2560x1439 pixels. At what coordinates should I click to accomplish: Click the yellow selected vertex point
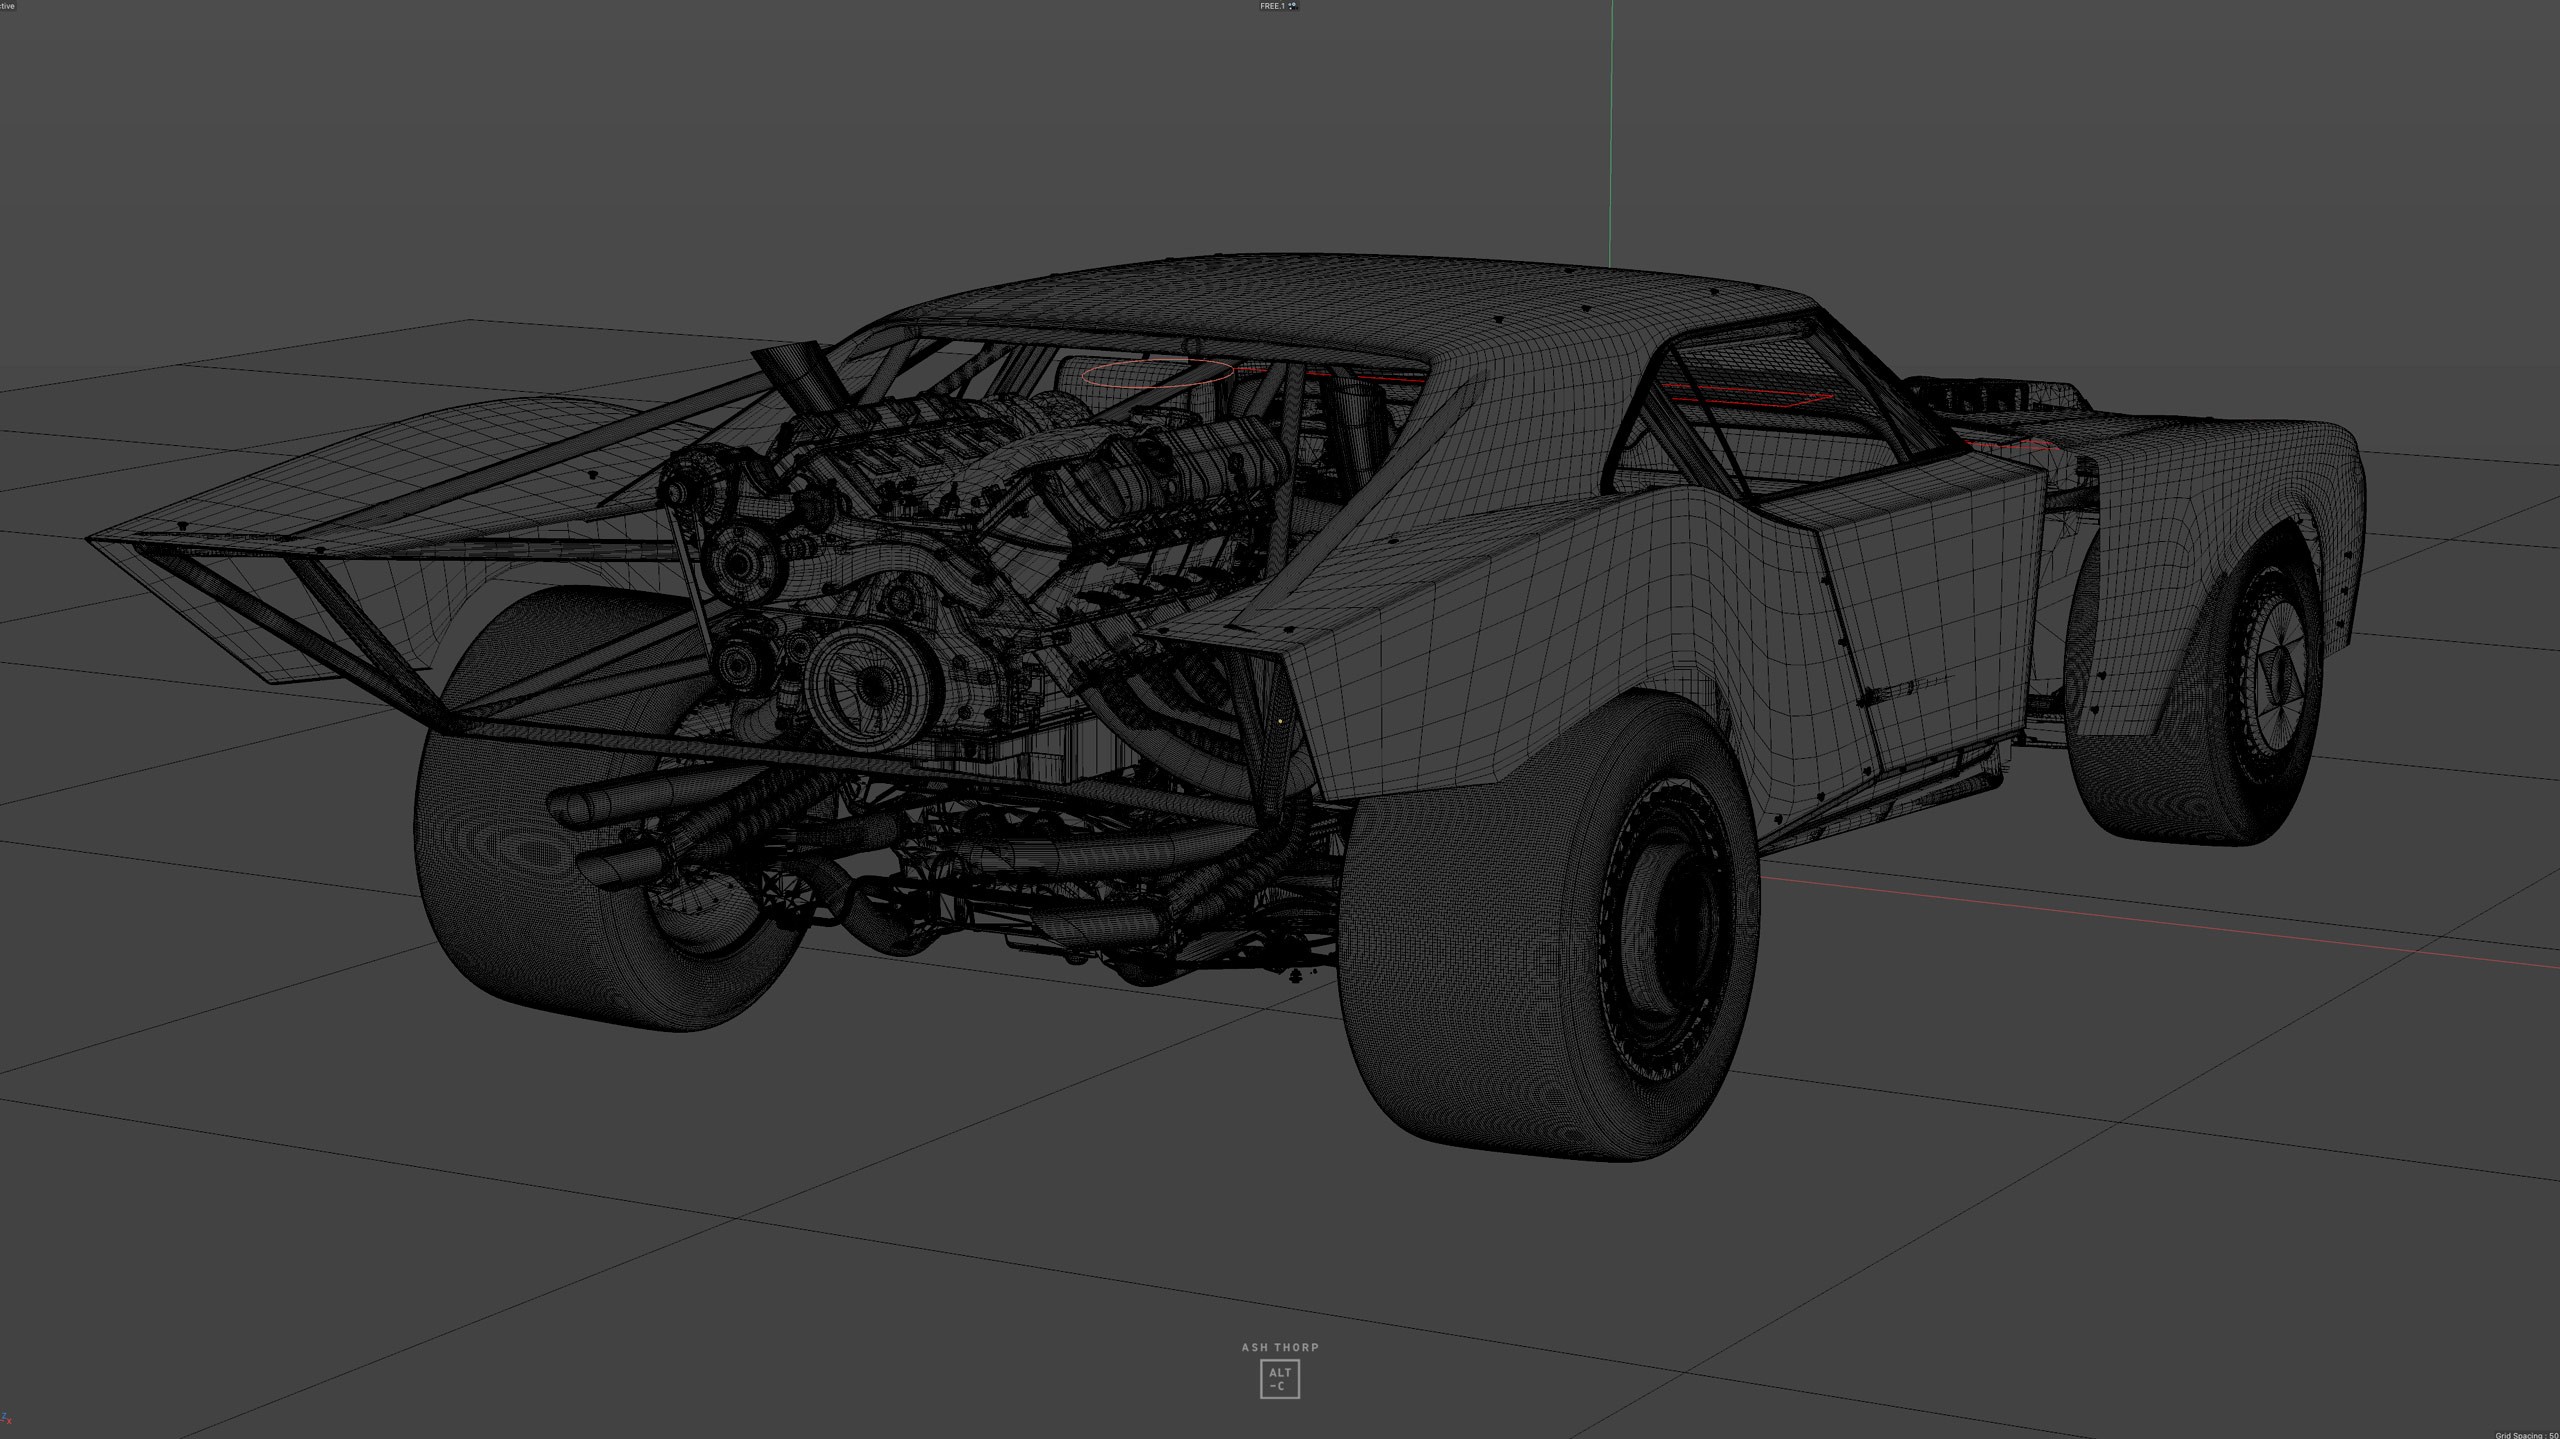(1280, 720)
